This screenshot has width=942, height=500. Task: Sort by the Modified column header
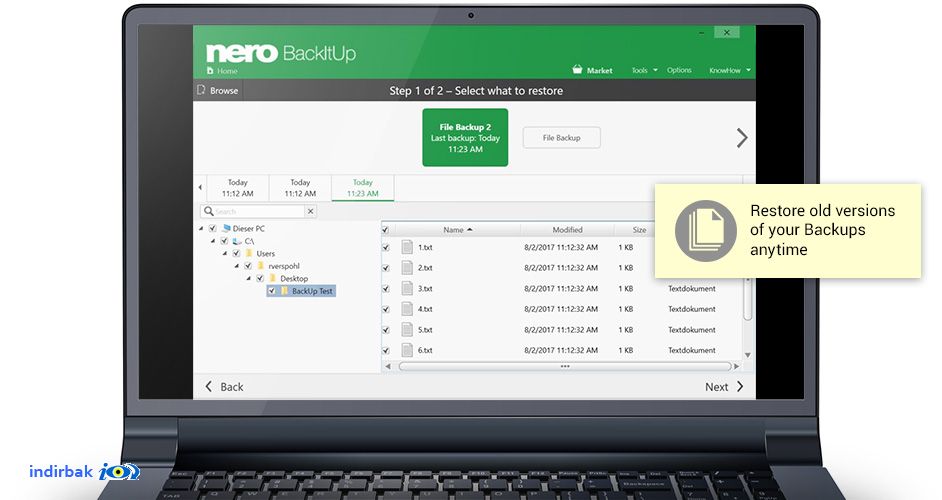[567, 230]
